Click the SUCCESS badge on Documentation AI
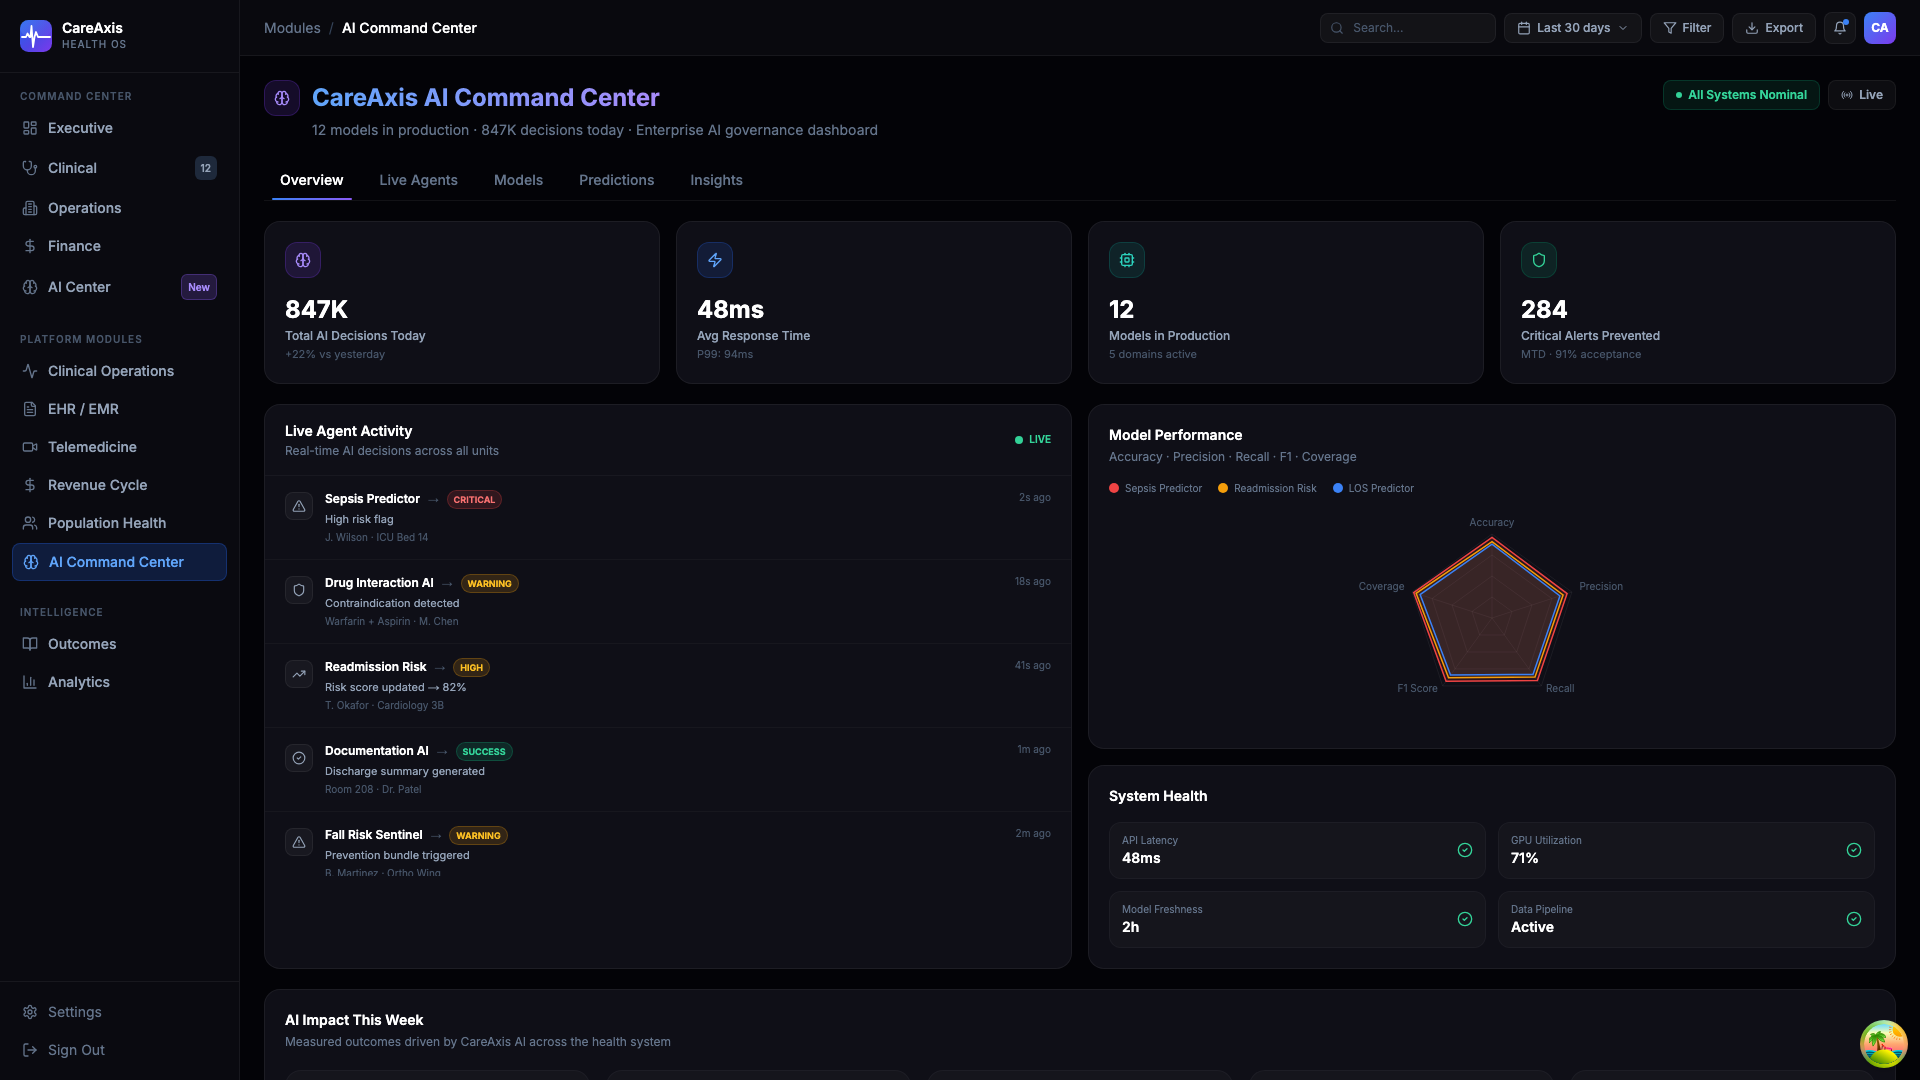Viewport: 1920px width, 1080px height. pos(484,751)
